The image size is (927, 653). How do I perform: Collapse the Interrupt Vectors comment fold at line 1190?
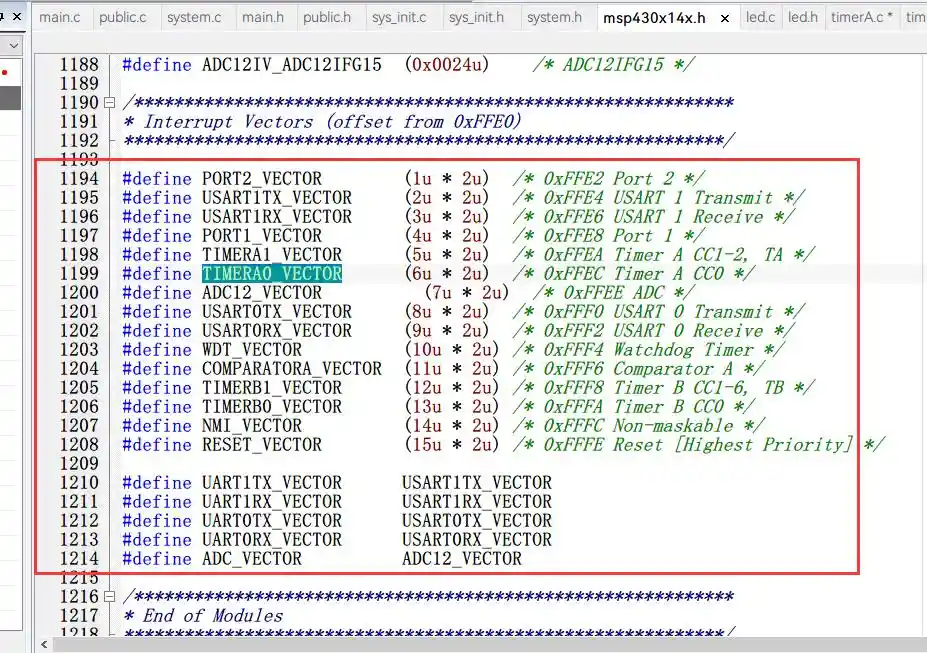(x=108, y=103)
